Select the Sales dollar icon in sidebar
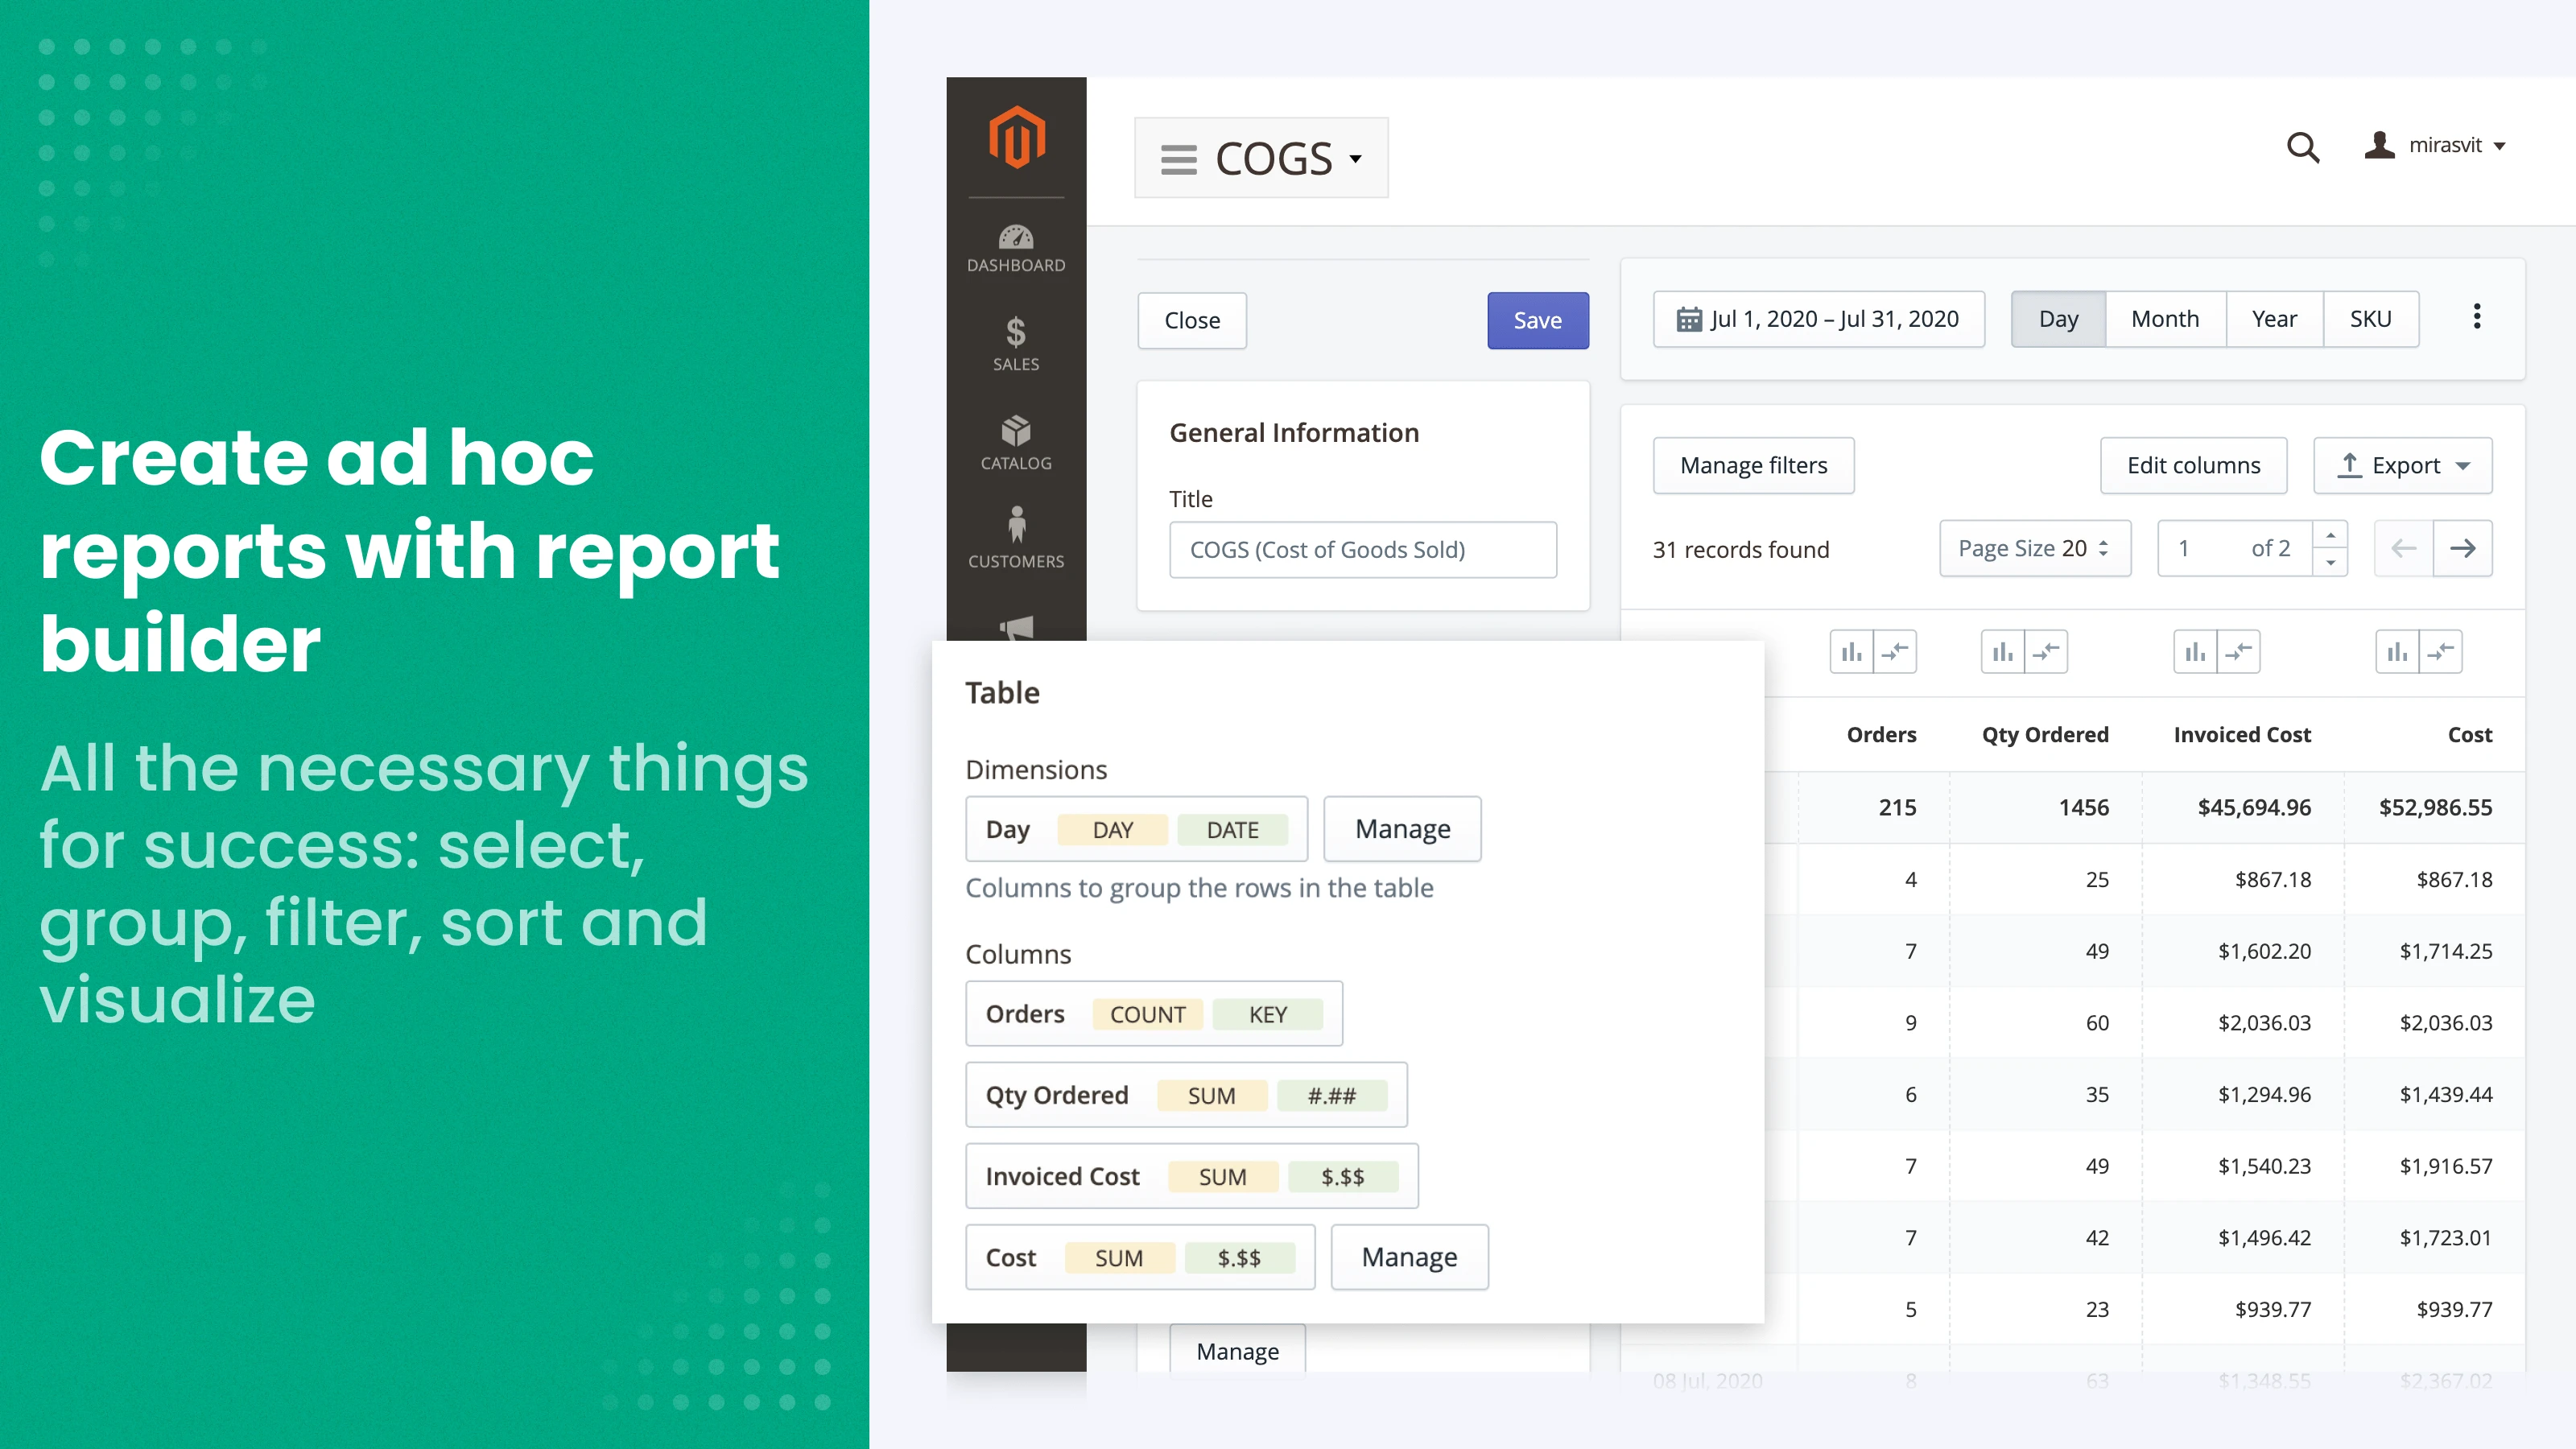Viewport: 2576px width, 1449px height. (1015, 345)
